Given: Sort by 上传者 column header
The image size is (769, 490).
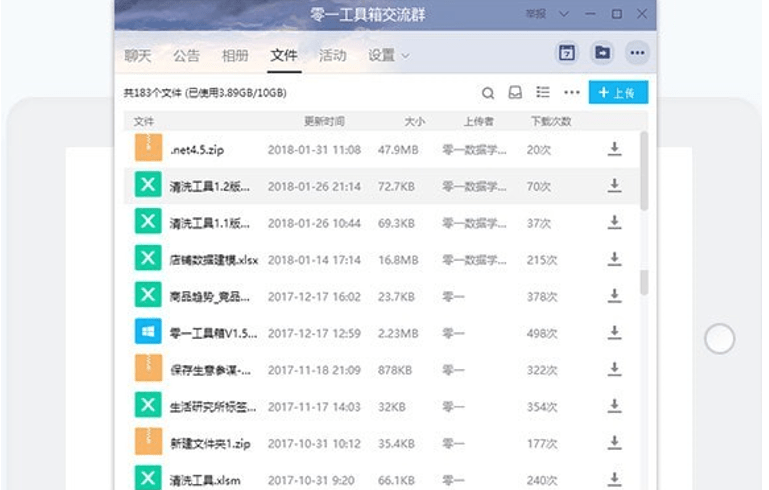Looking at the screenshot, I should [x=479, y=121].
